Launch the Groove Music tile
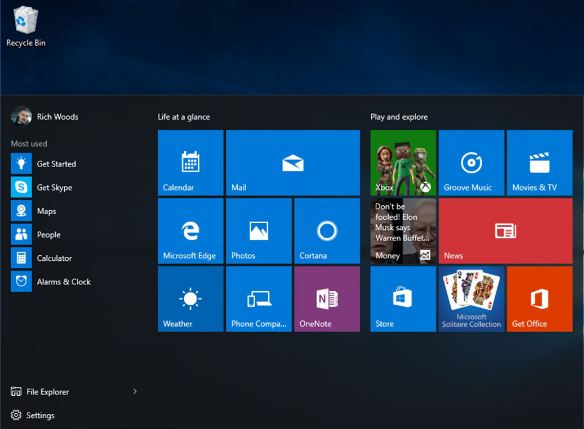Viewport: 584px width, 429px height. (x=472, y=163)
